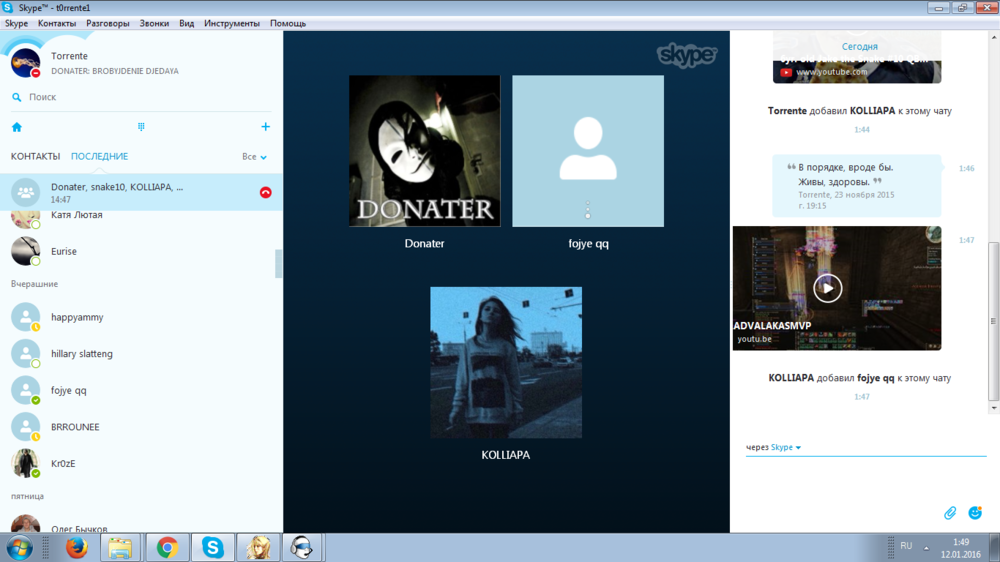Select the ПОСЛЕДНИЕ tab
Viewport: 1000px width, 562px height.
click(99, 157)
